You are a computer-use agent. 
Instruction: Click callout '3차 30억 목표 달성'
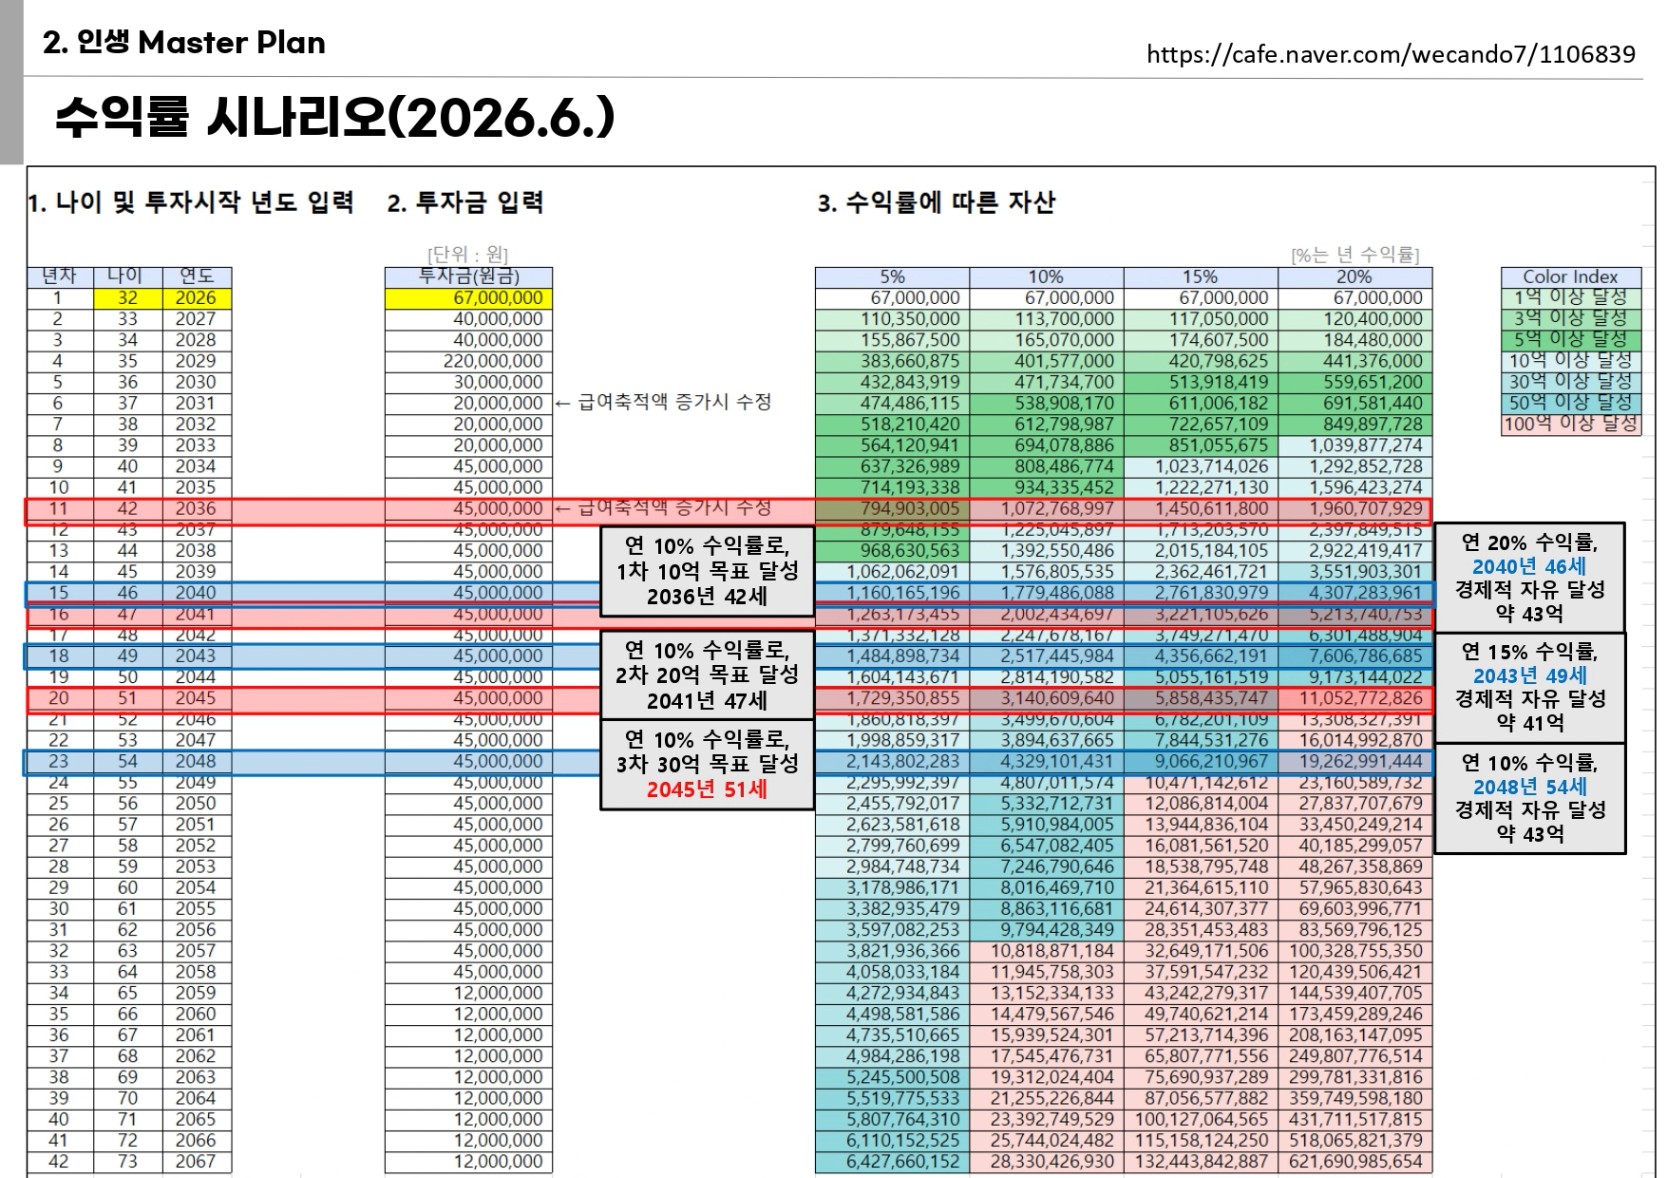tap(707, 764)
